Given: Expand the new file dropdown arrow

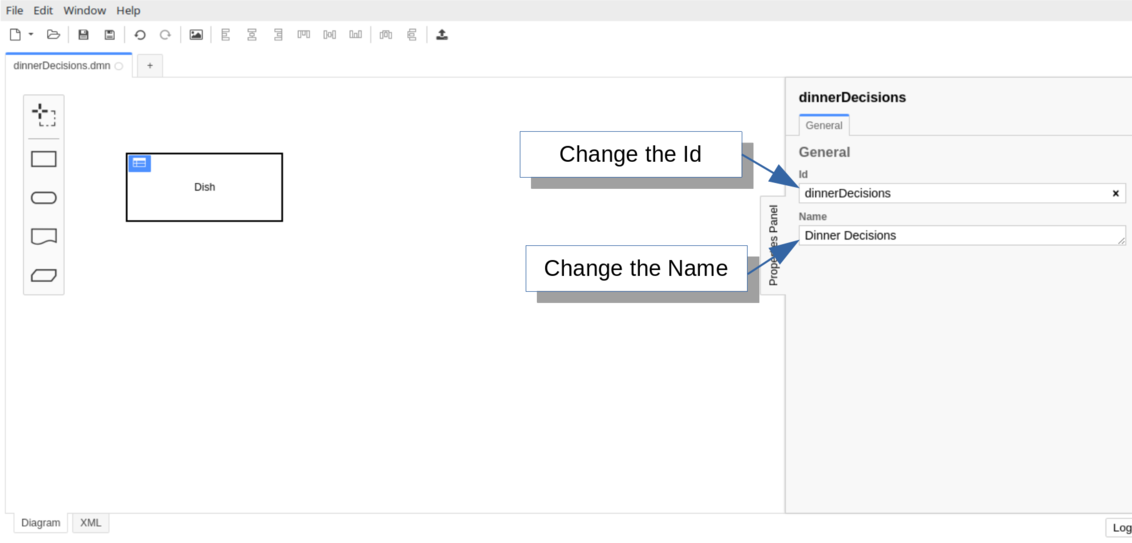Looking at the screenshot, I should pyautogui.click(x=31, y=35).
